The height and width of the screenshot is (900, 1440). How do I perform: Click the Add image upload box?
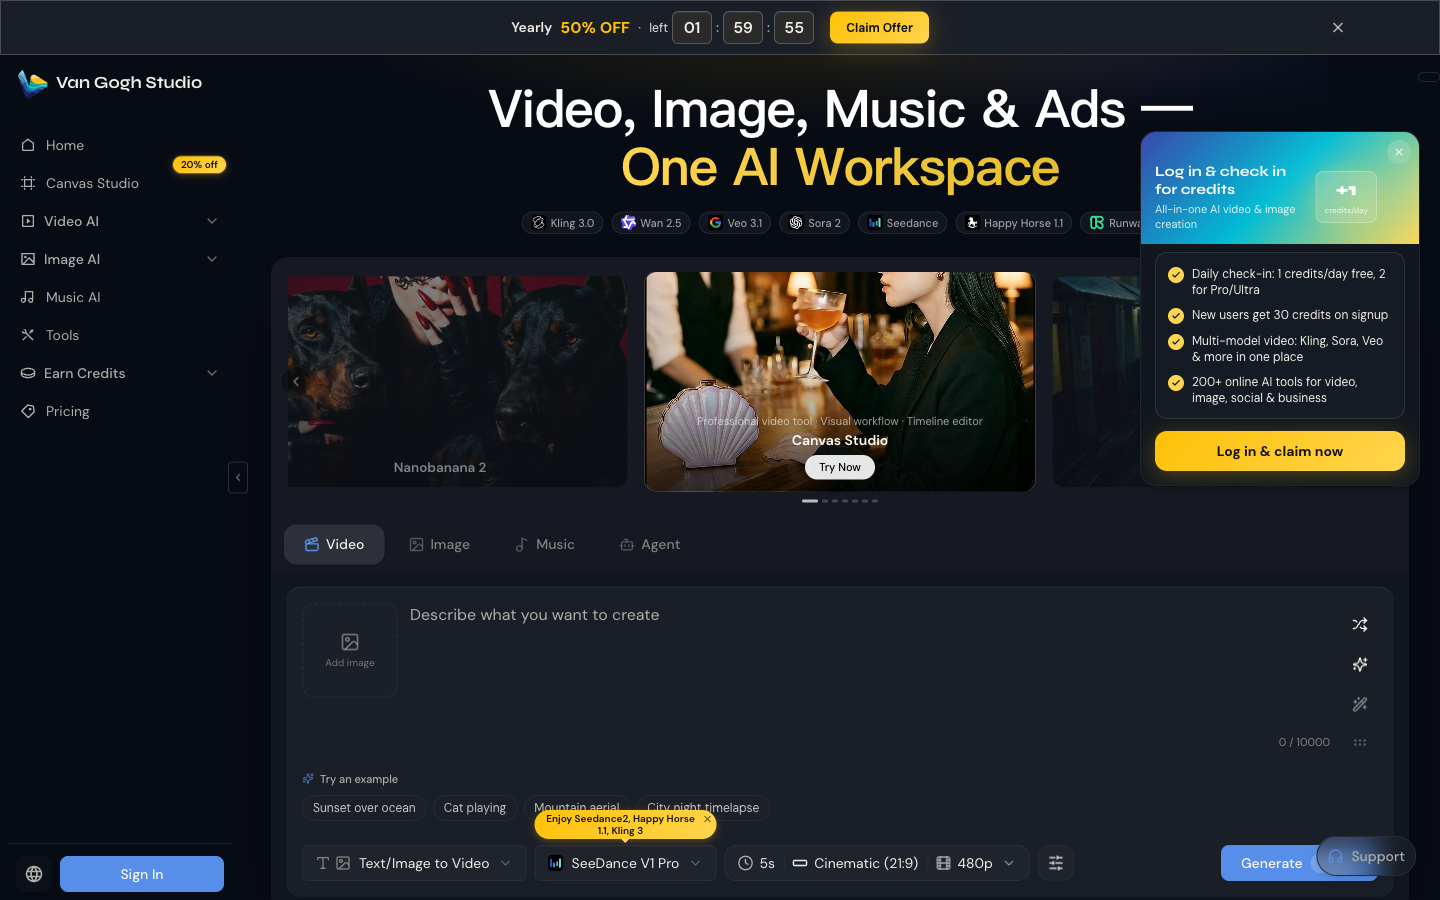350,650
